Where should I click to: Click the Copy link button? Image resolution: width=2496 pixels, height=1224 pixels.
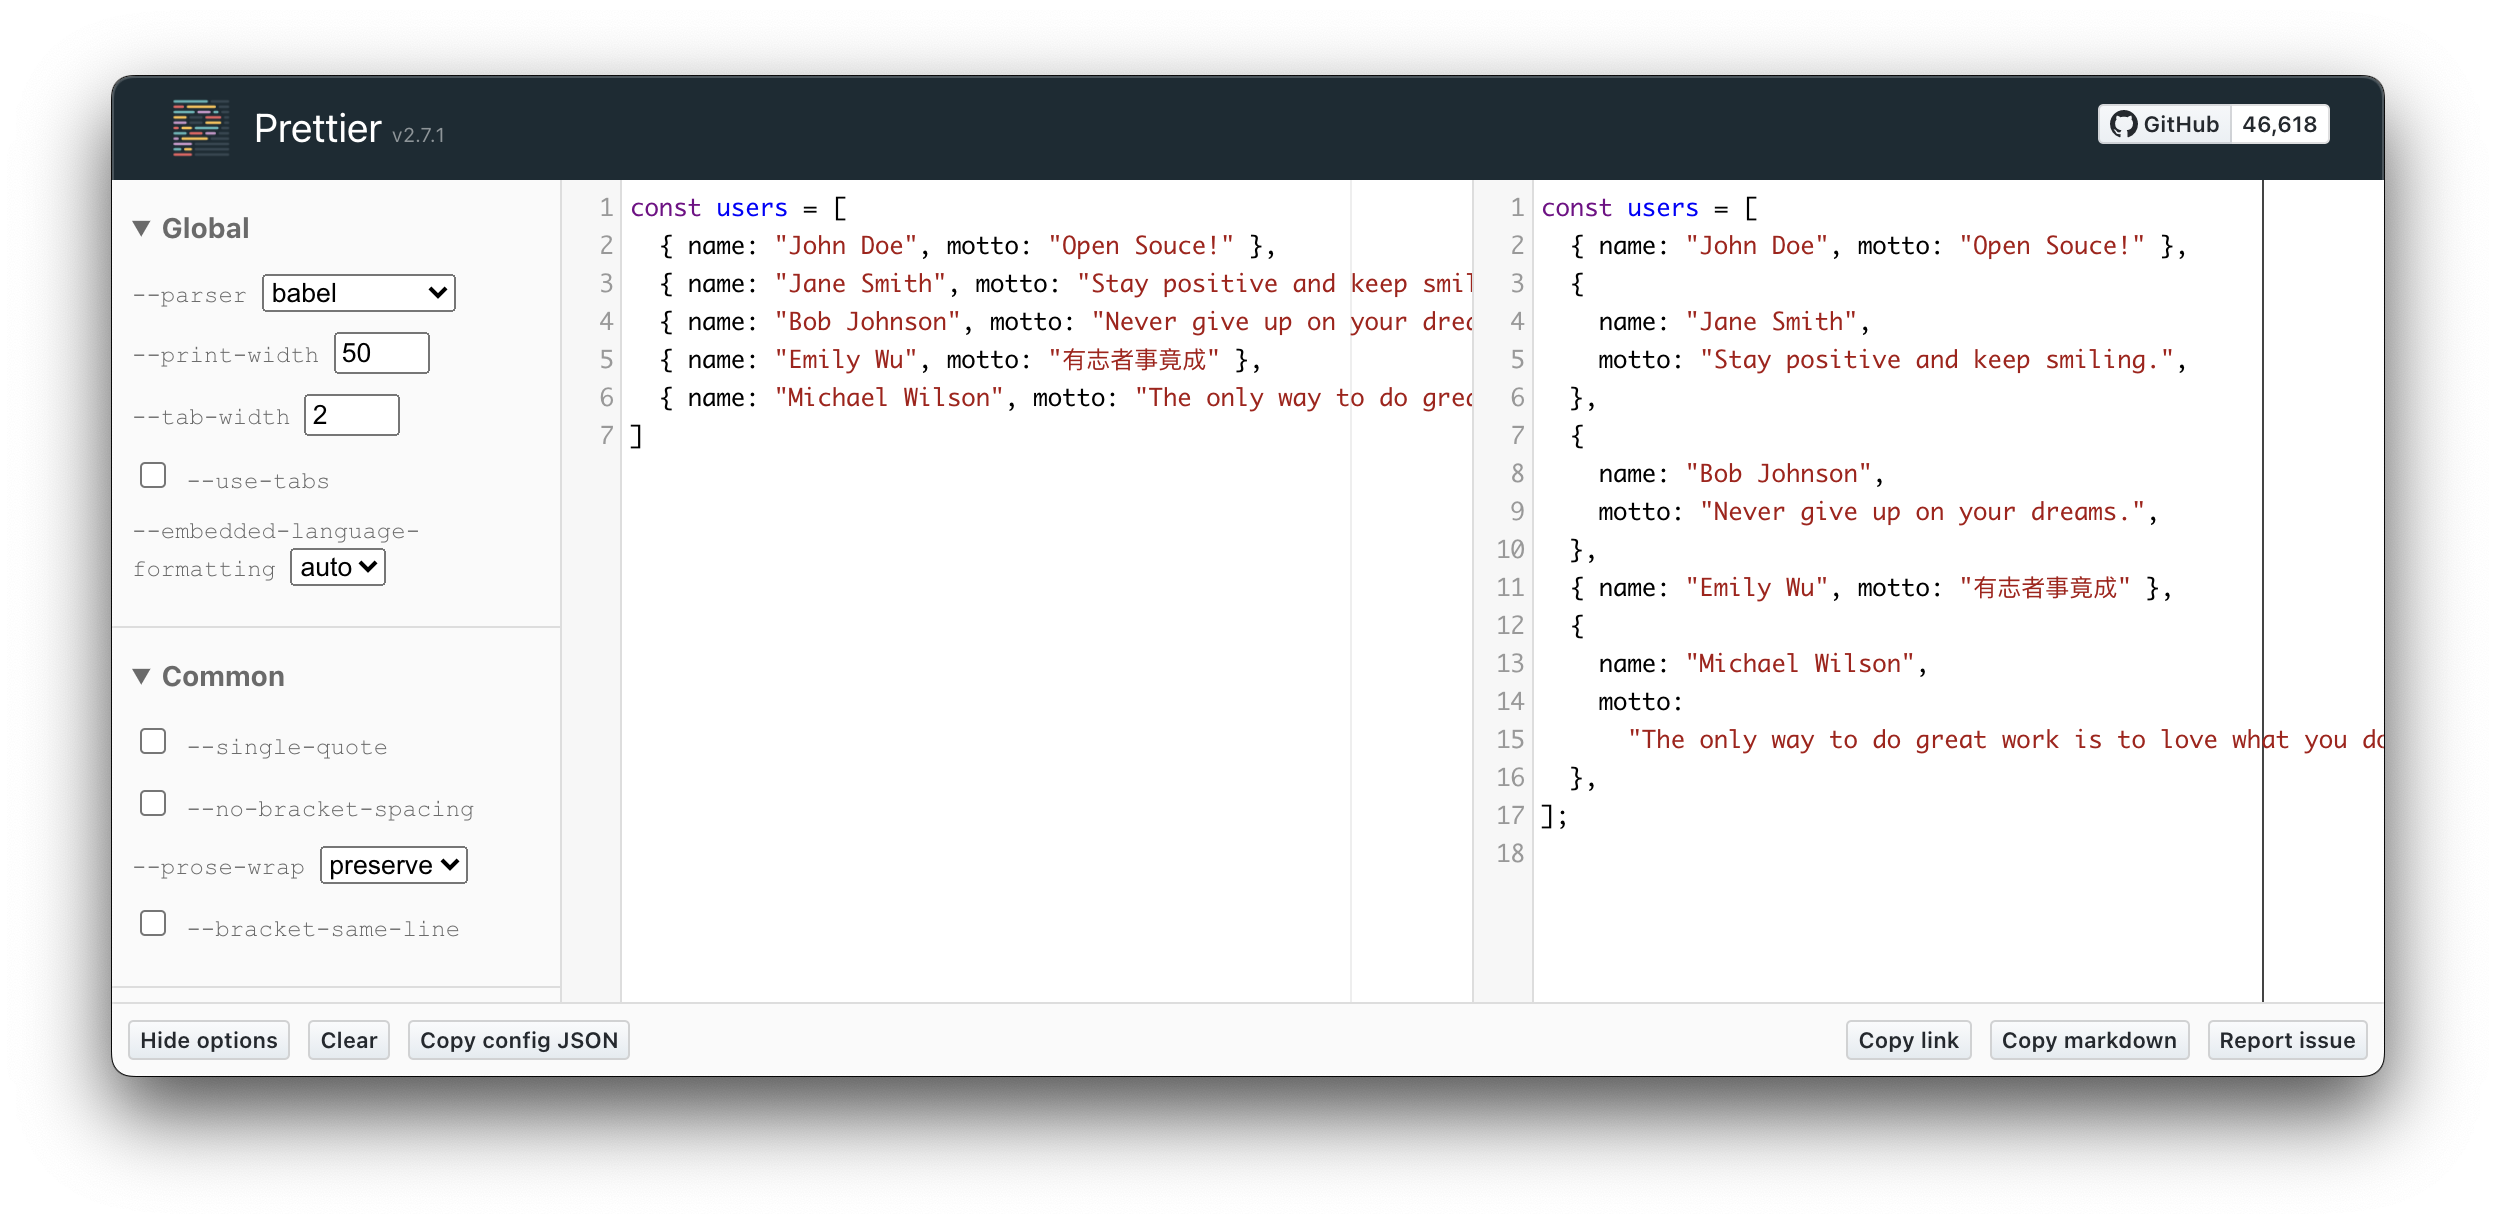coord(1908,1040)
